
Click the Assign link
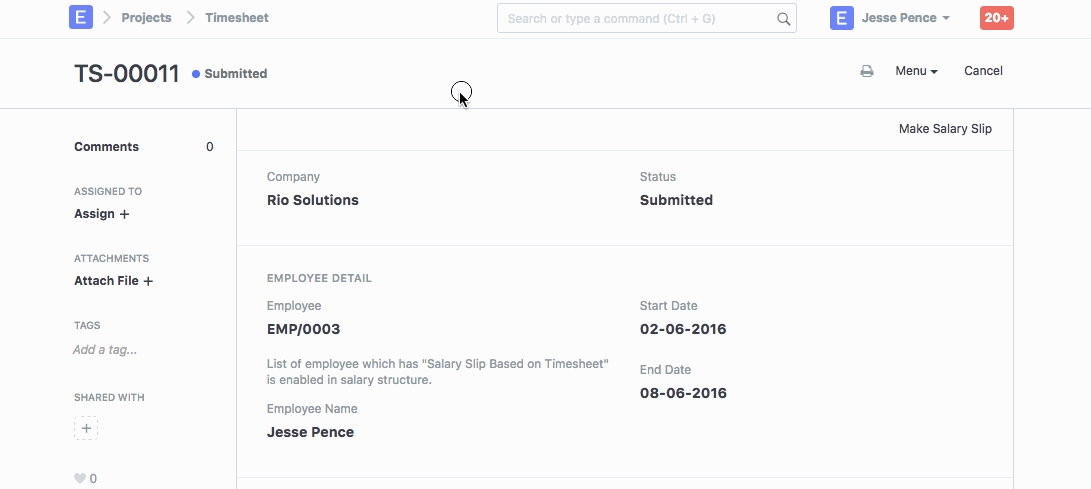[x=94, y=214]
